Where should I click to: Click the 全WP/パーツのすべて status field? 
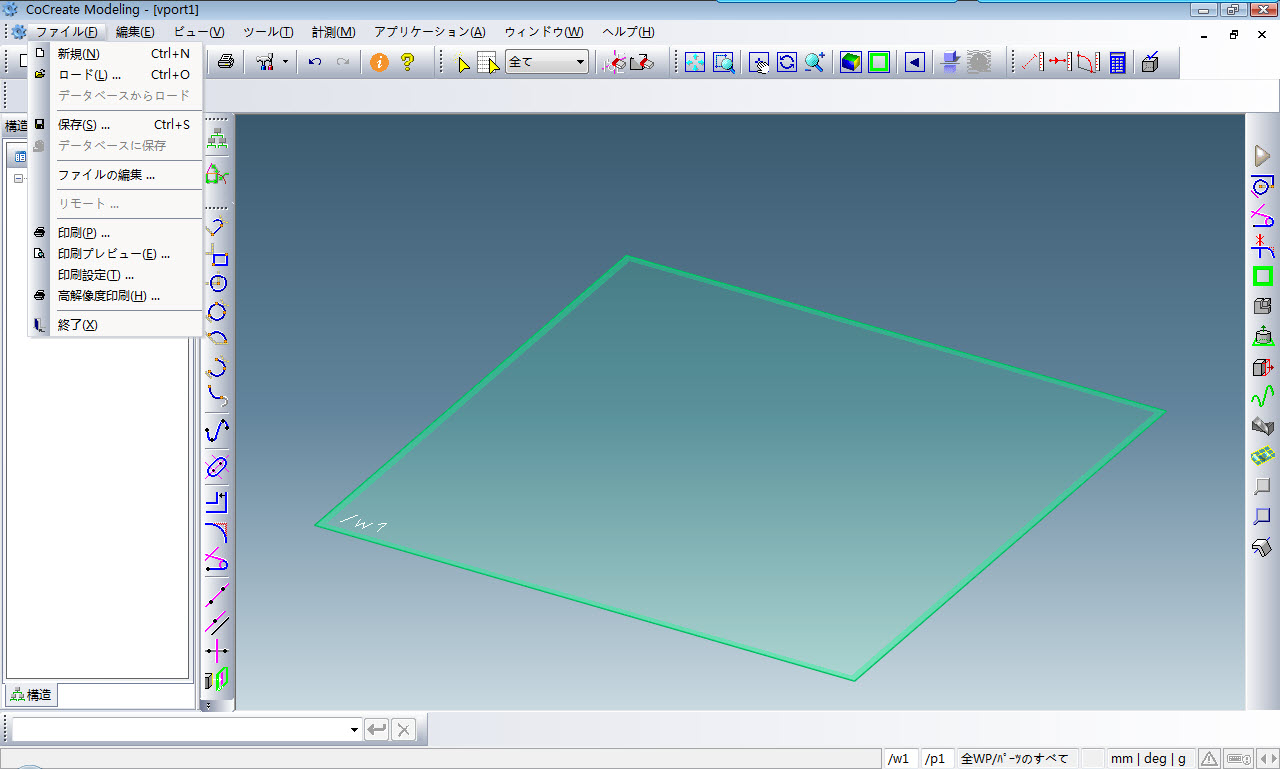1016,759
